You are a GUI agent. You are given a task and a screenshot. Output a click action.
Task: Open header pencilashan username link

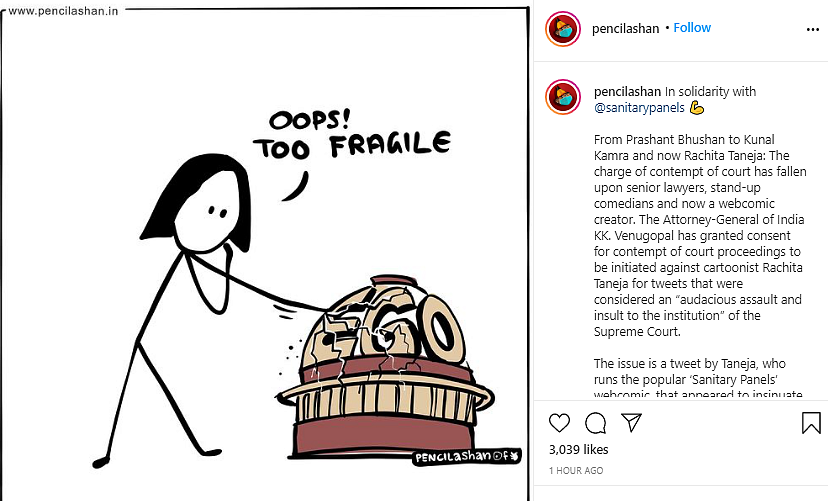pos(625,29)
